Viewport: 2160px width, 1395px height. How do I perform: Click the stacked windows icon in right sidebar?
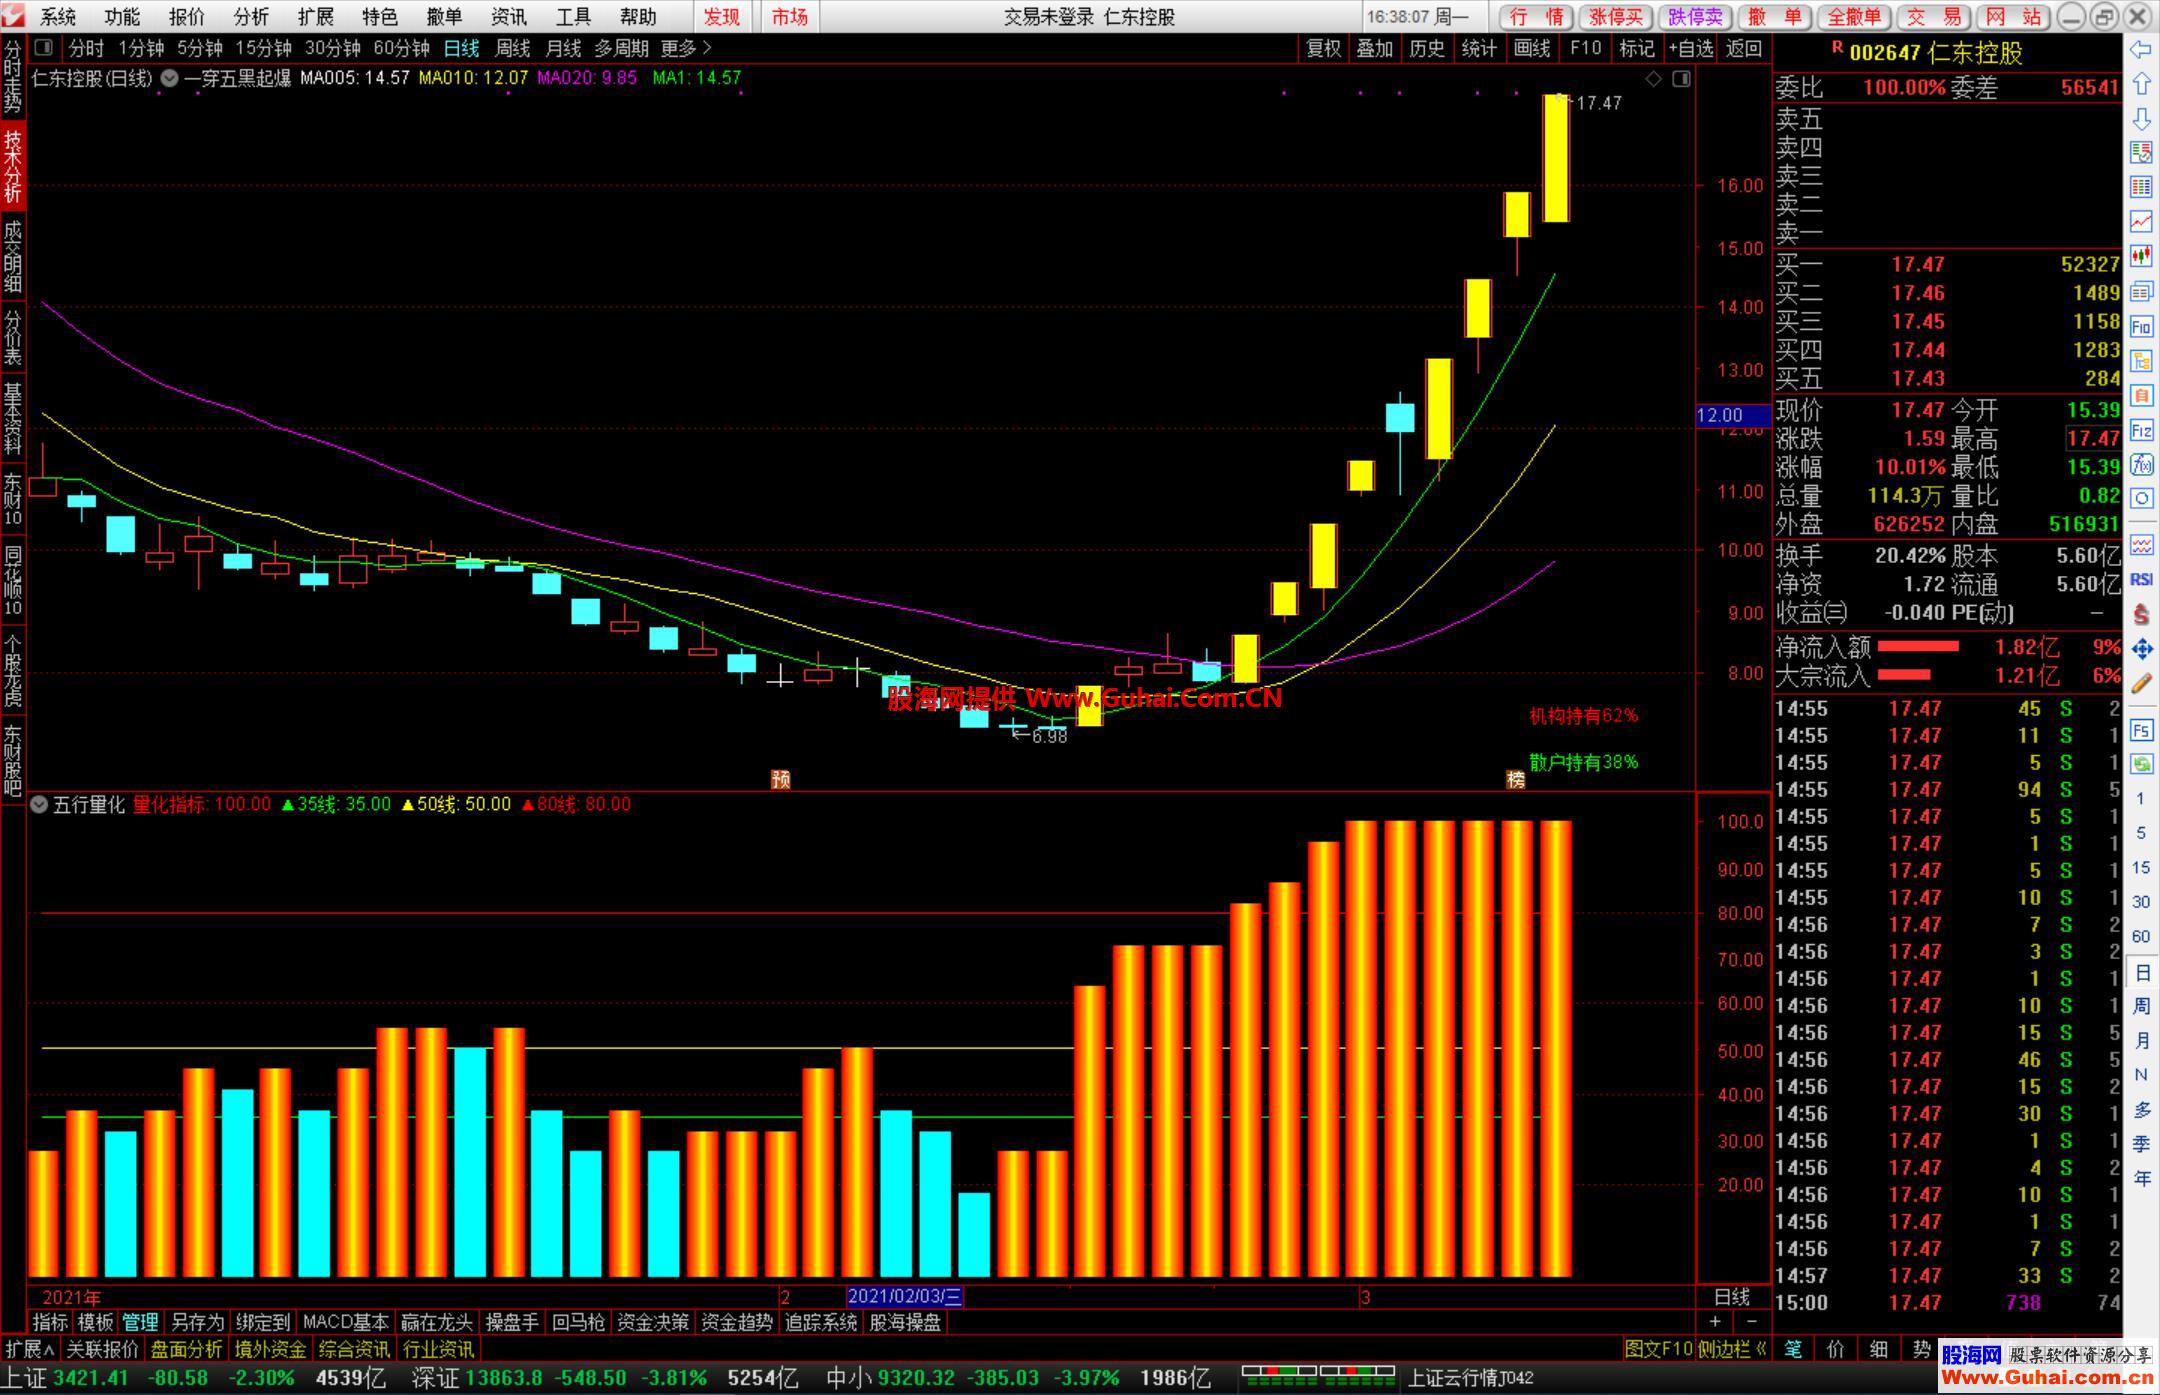[x=2141, y=291]
